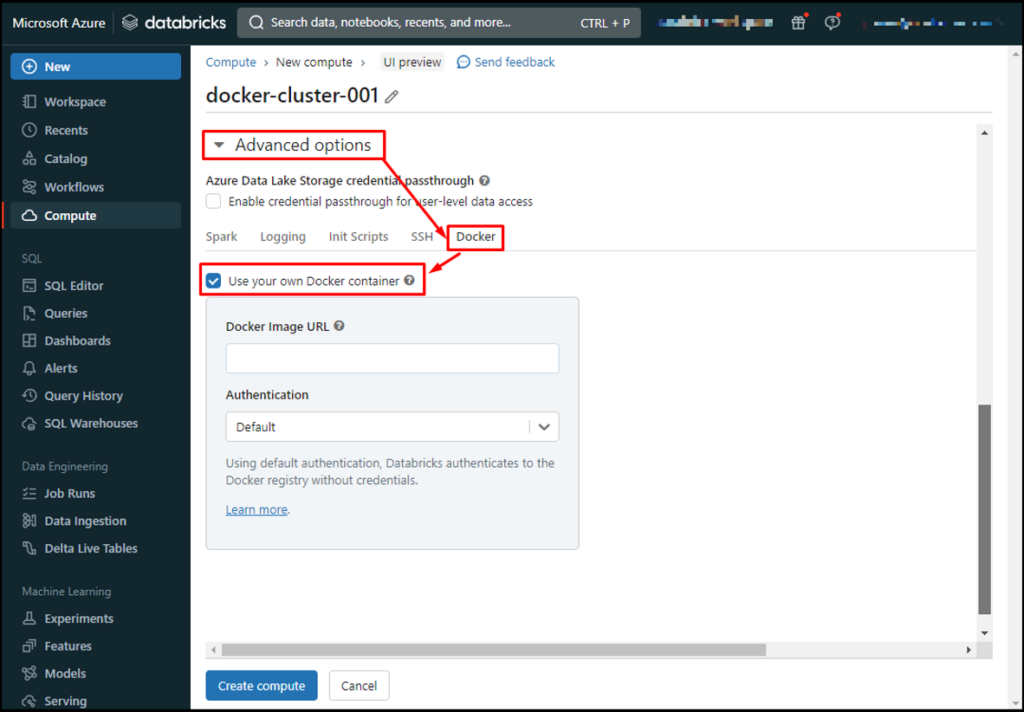Uncheck Use your own Docker container
The height and width of the screenshot is (712, 1024).
click(x=214, y=281)
